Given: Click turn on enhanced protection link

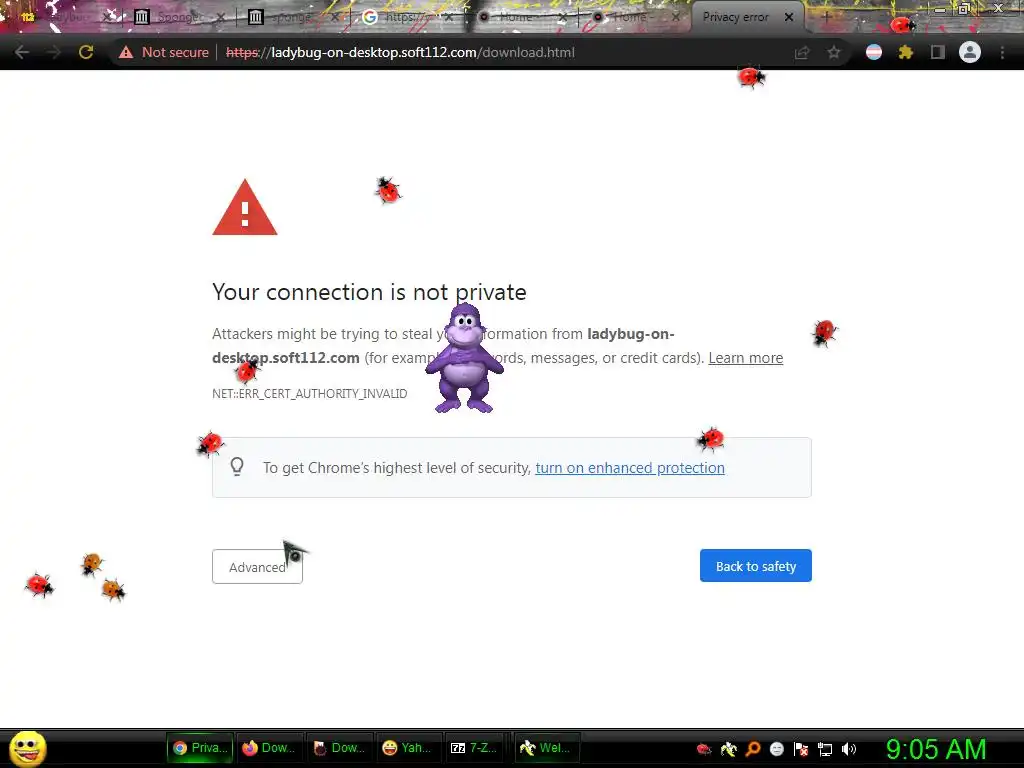Looking at the screenshot, I should click(630, 468).
